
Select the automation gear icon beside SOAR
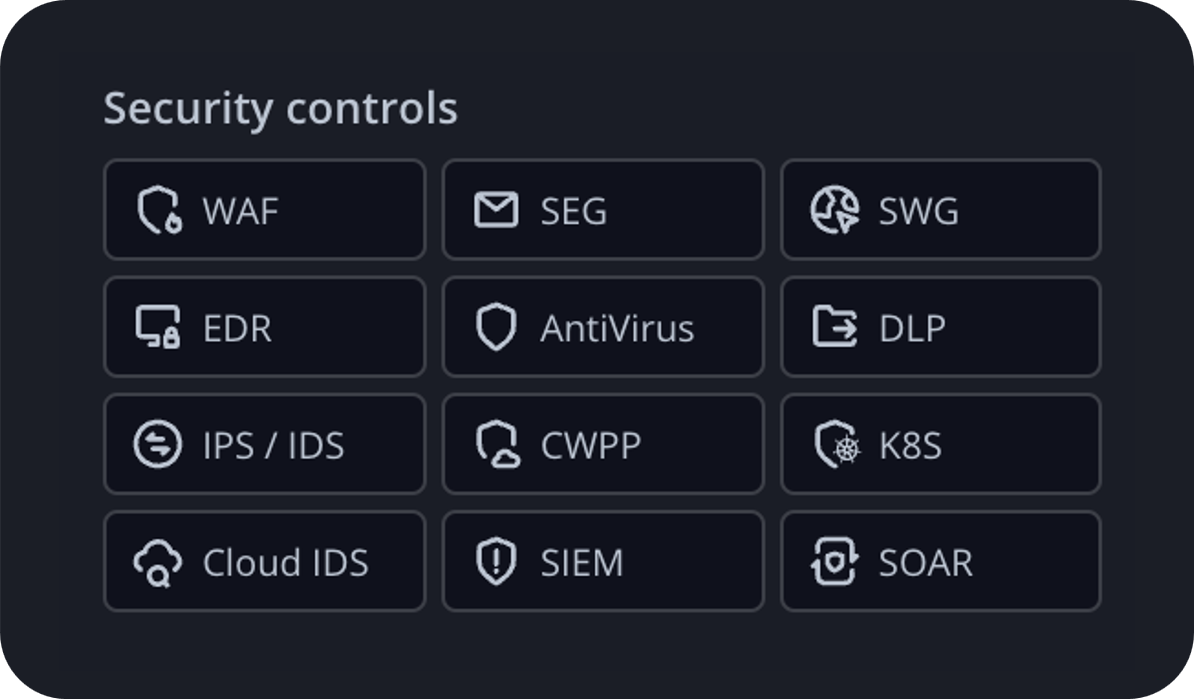[833, 561]
